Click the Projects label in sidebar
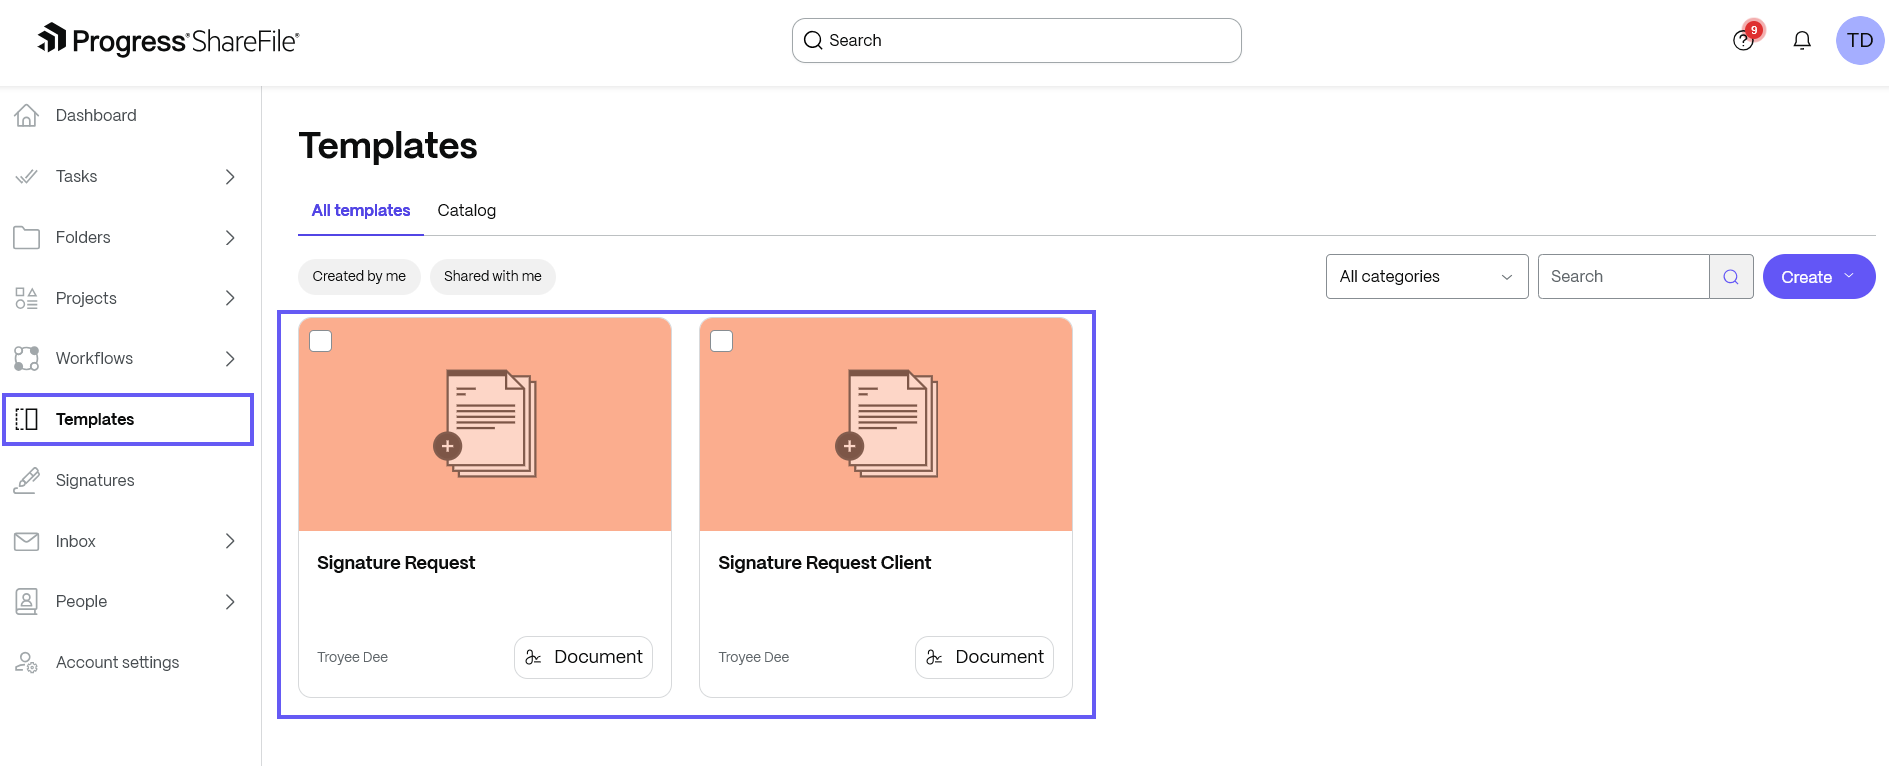Screen dimensions: 1889x766 pyautogui.click(x=86, y=298)
